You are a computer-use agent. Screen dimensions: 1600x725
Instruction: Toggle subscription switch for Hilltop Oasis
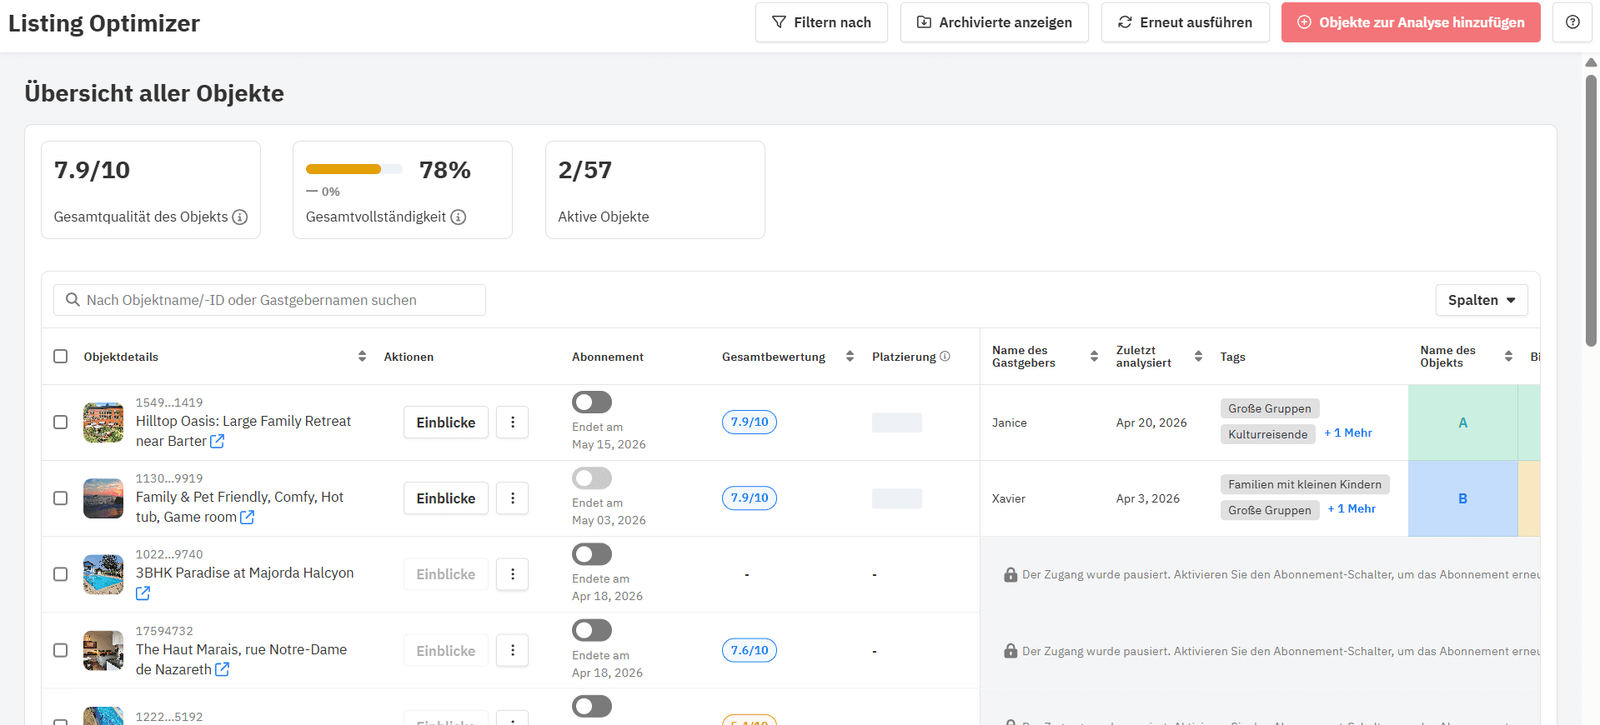coord(592,402)
